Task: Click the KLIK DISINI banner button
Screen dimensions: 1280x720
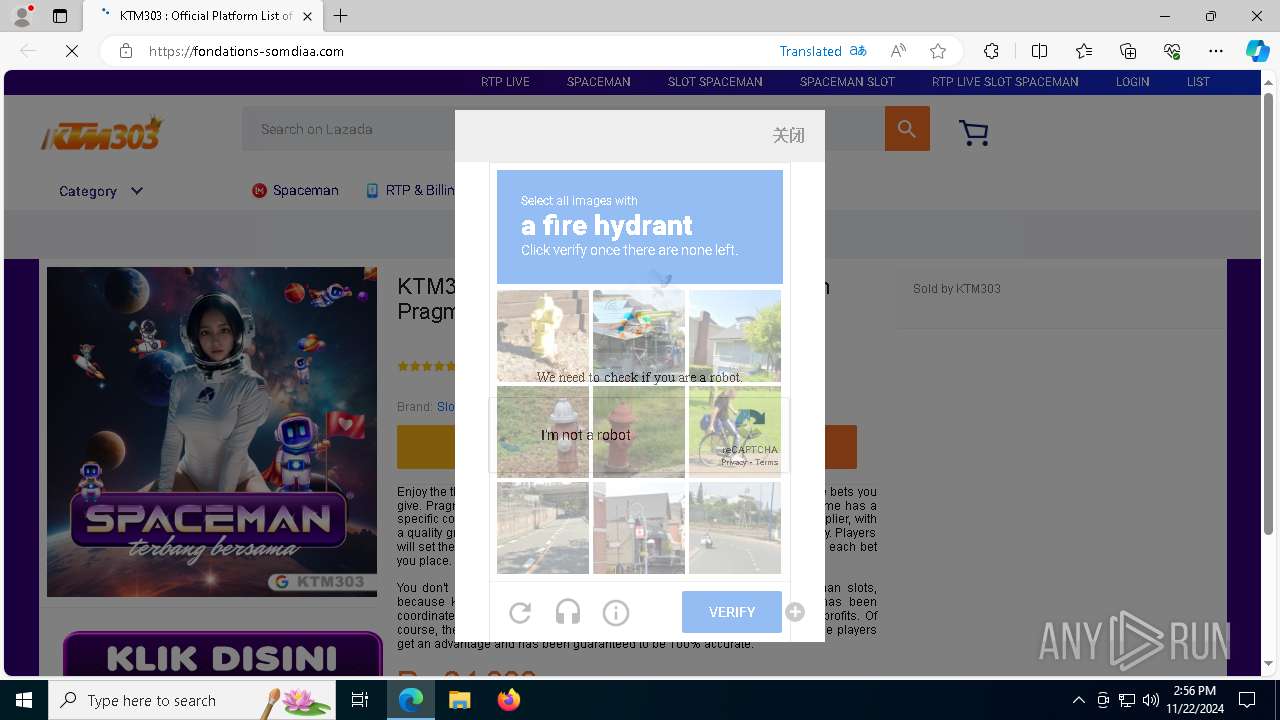Action: click(223, 655)
